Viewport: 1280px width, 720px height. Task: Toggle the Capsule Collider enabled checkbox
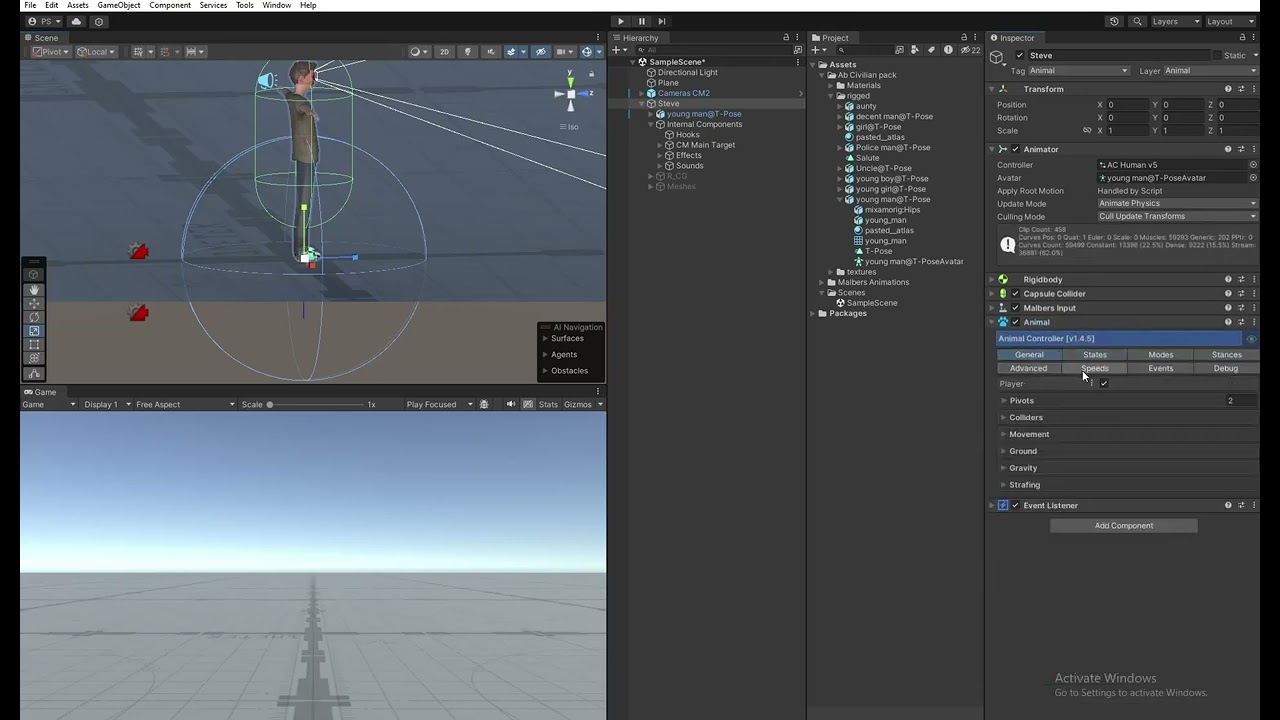(1015, 294)
